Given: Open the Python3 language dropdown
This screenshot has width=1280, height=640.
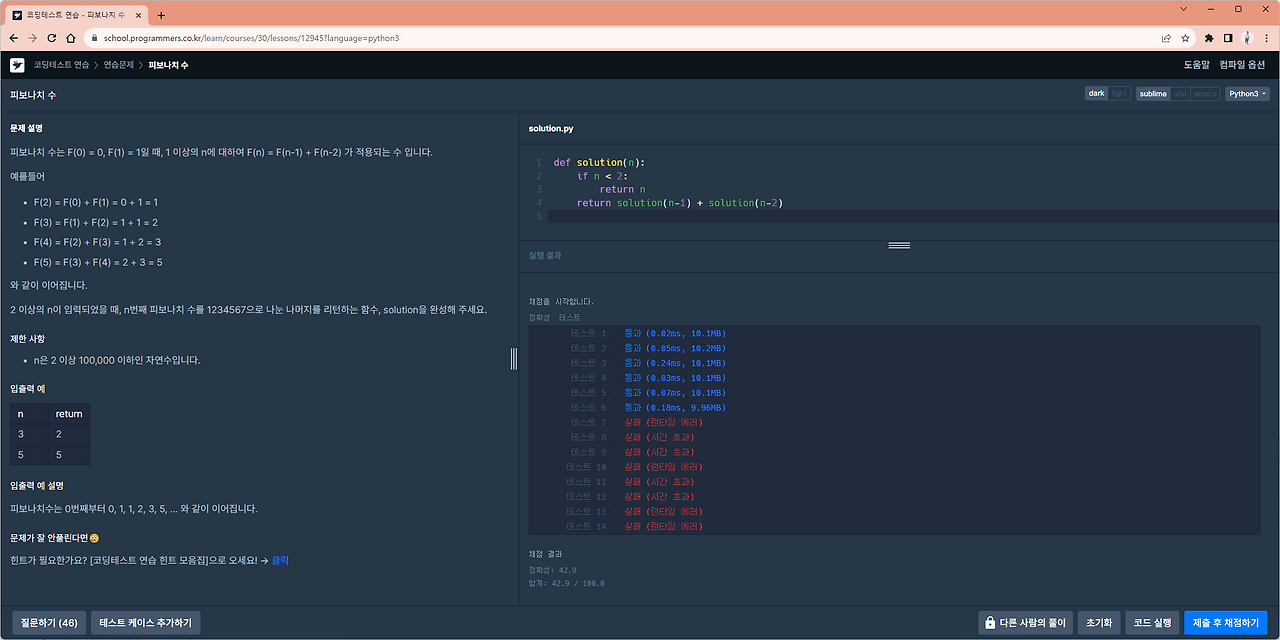Looking at the screenshot, I should tap(1247, 94).
